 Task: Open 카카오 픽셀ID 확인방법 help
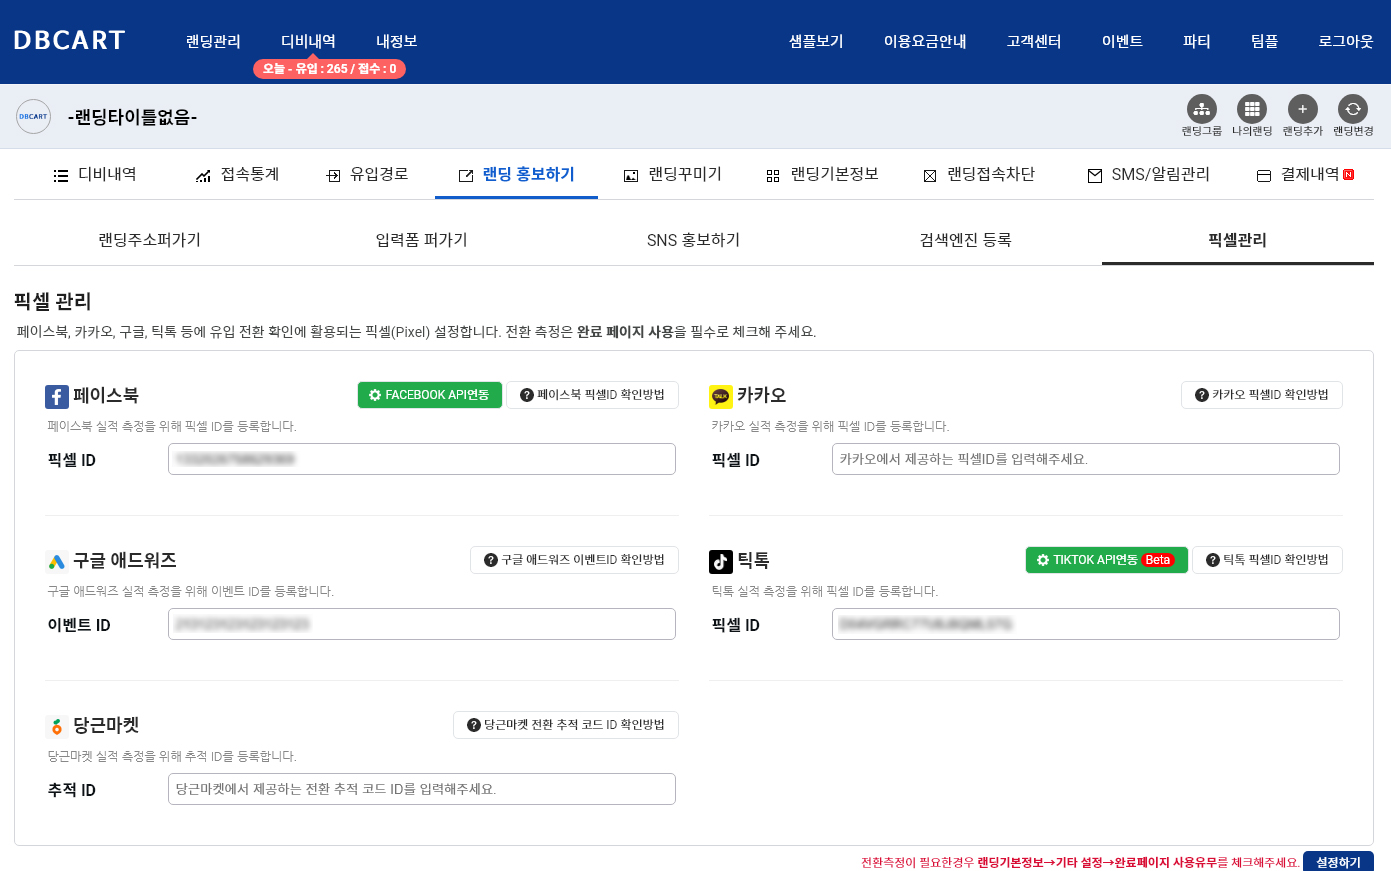tap(1261, 395)
